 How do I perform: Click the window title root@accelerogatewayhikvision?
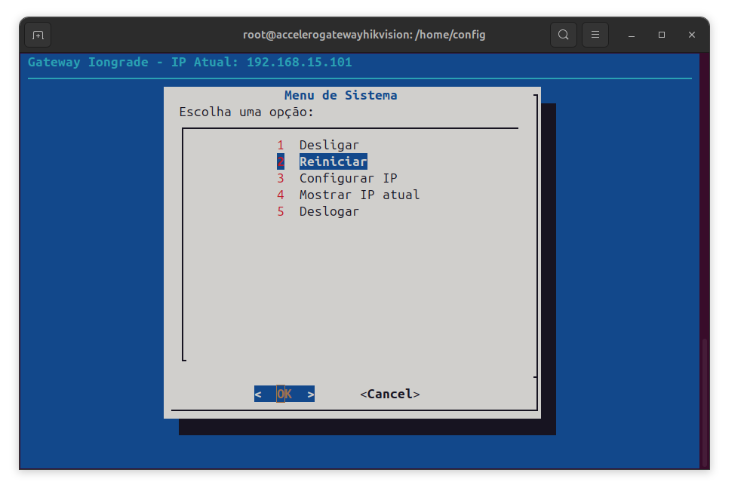(x=364, y=35)
